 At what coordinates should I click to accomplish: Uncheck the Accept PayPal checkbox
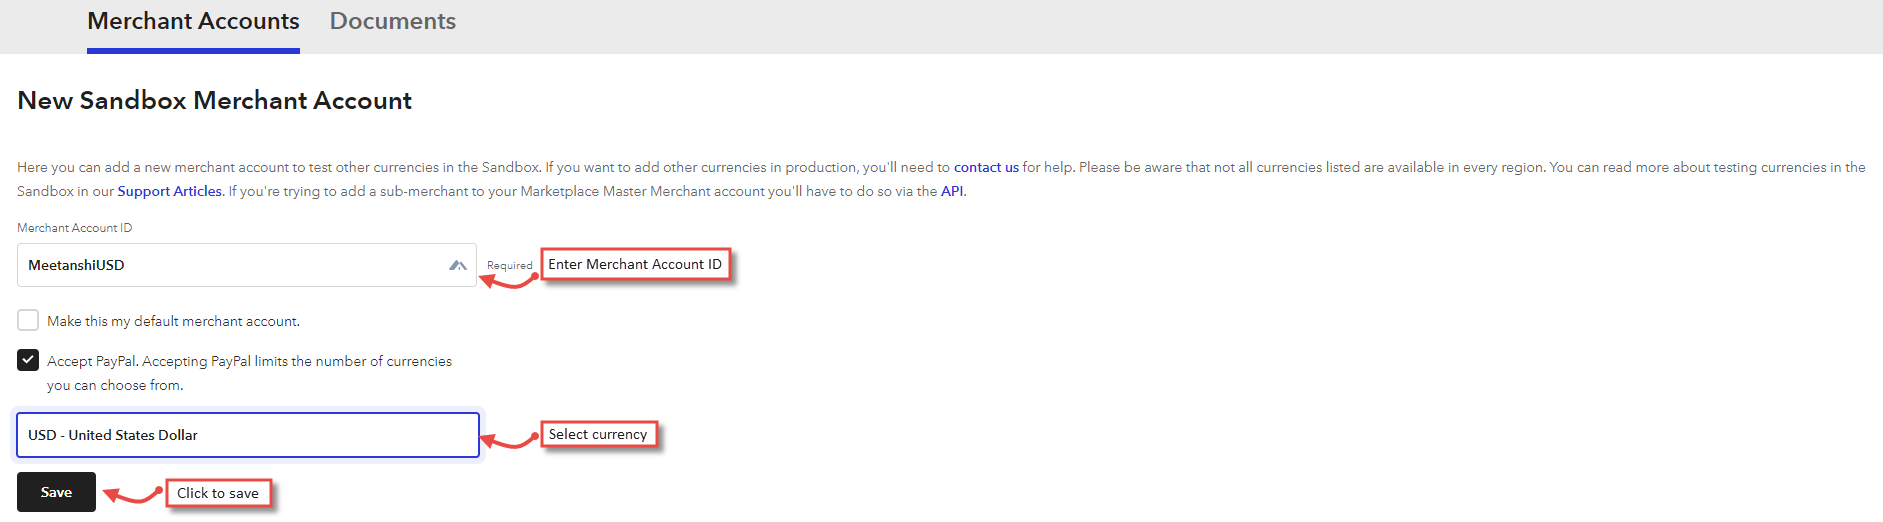(28, 360)
